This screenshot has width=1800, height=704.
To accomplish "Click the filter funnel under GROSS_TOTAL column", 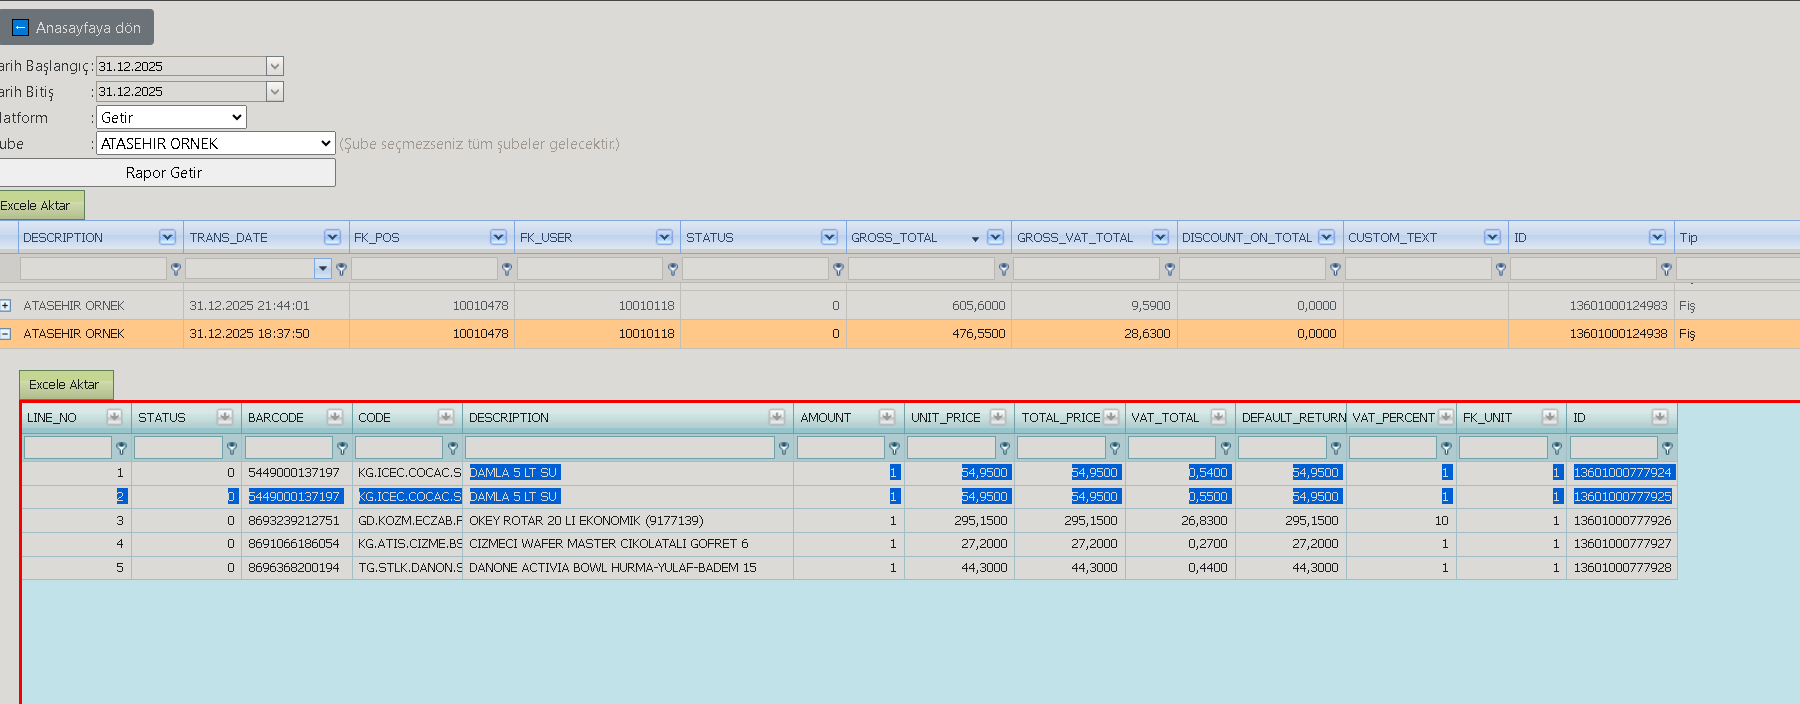I will pyautogui.click(x=1004, y=269).
